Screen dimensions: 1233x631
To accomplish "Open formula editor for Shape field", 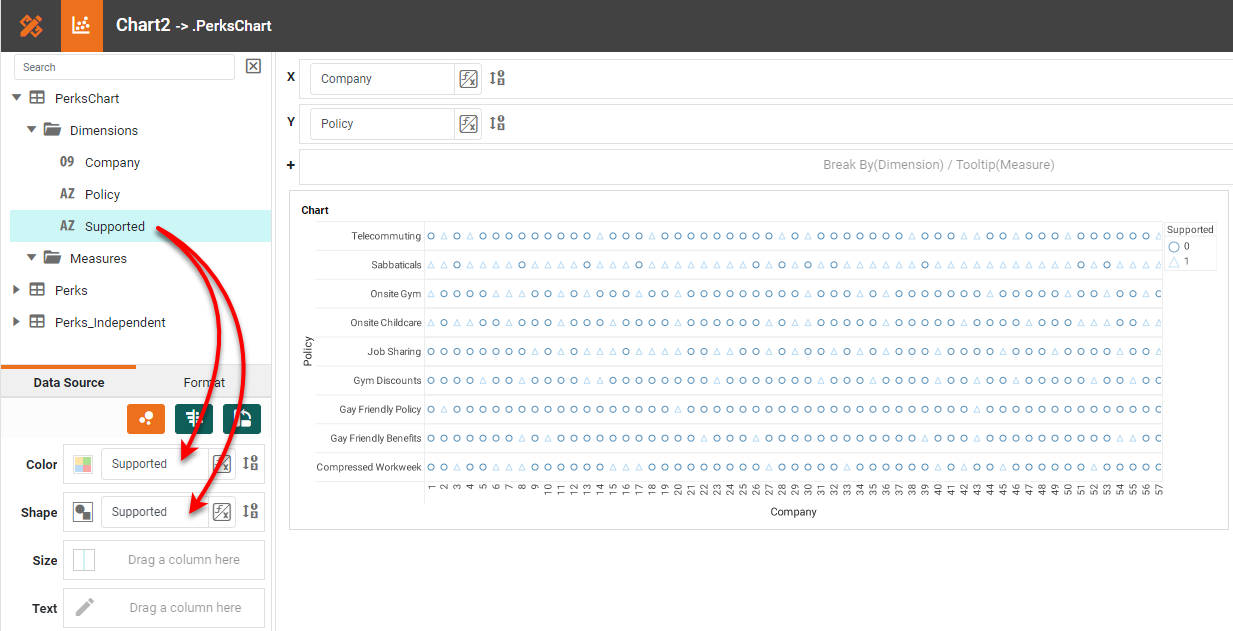I will click(222, 512).
